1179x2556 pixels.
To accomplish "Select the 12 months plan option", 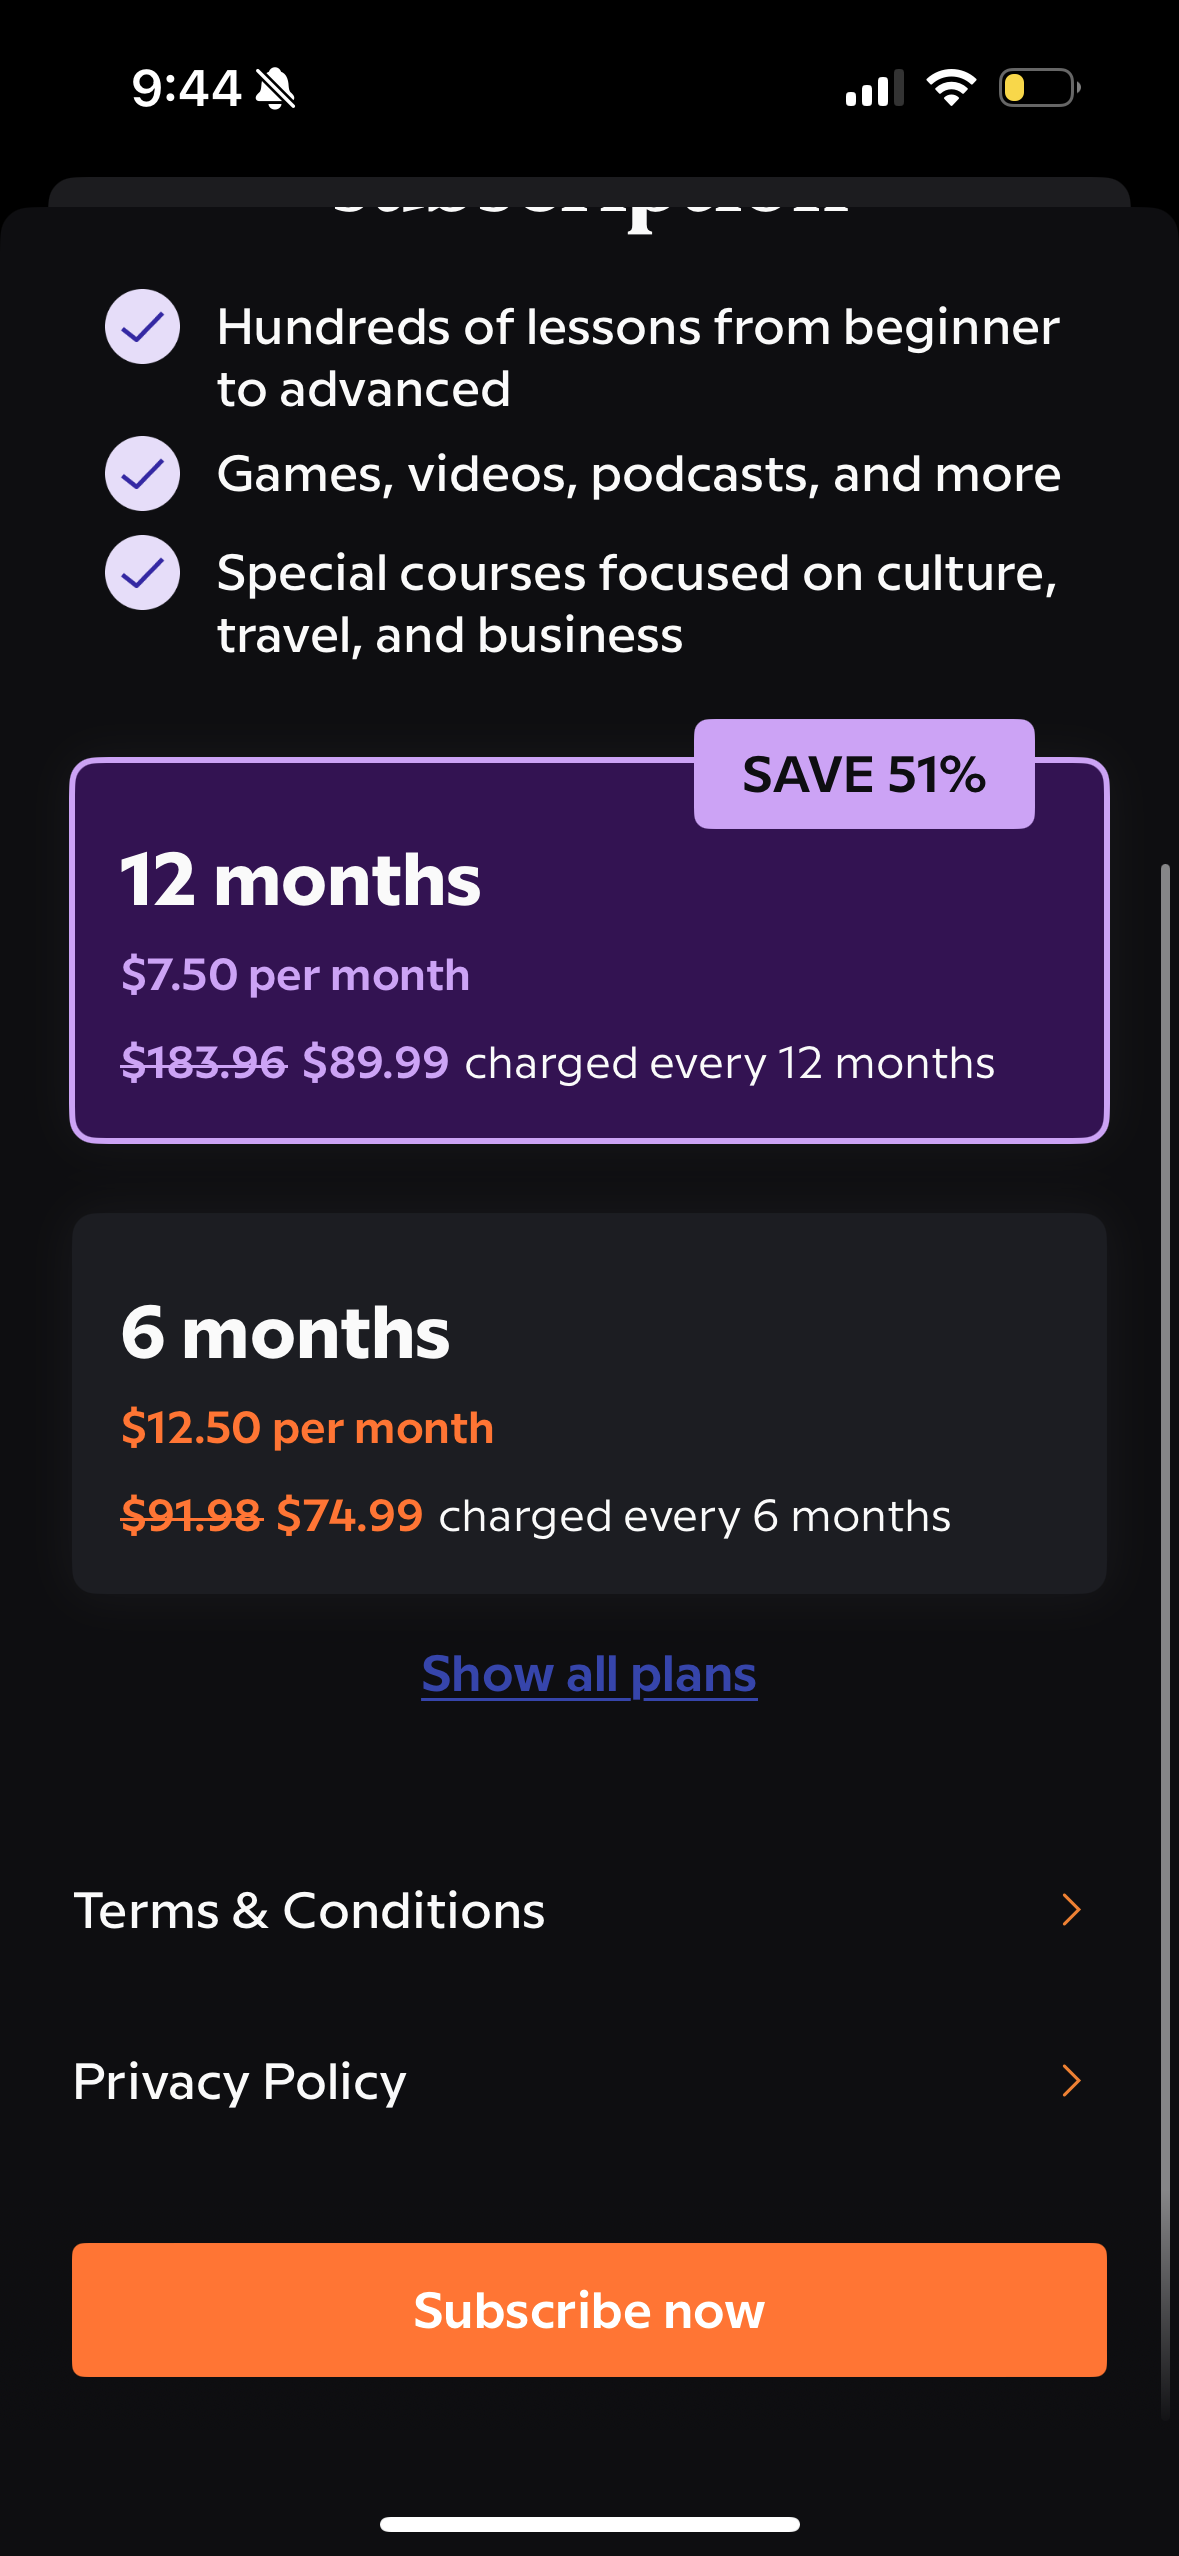I will (x=589, y=950).
